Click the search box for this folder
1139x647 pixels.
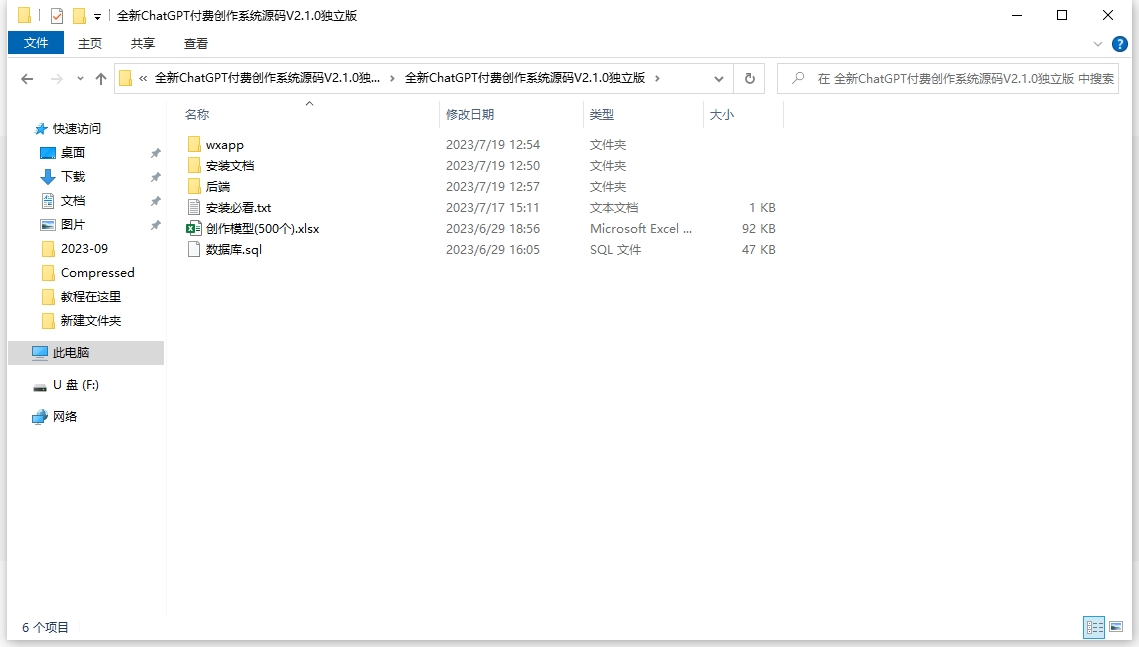(948, 78)
